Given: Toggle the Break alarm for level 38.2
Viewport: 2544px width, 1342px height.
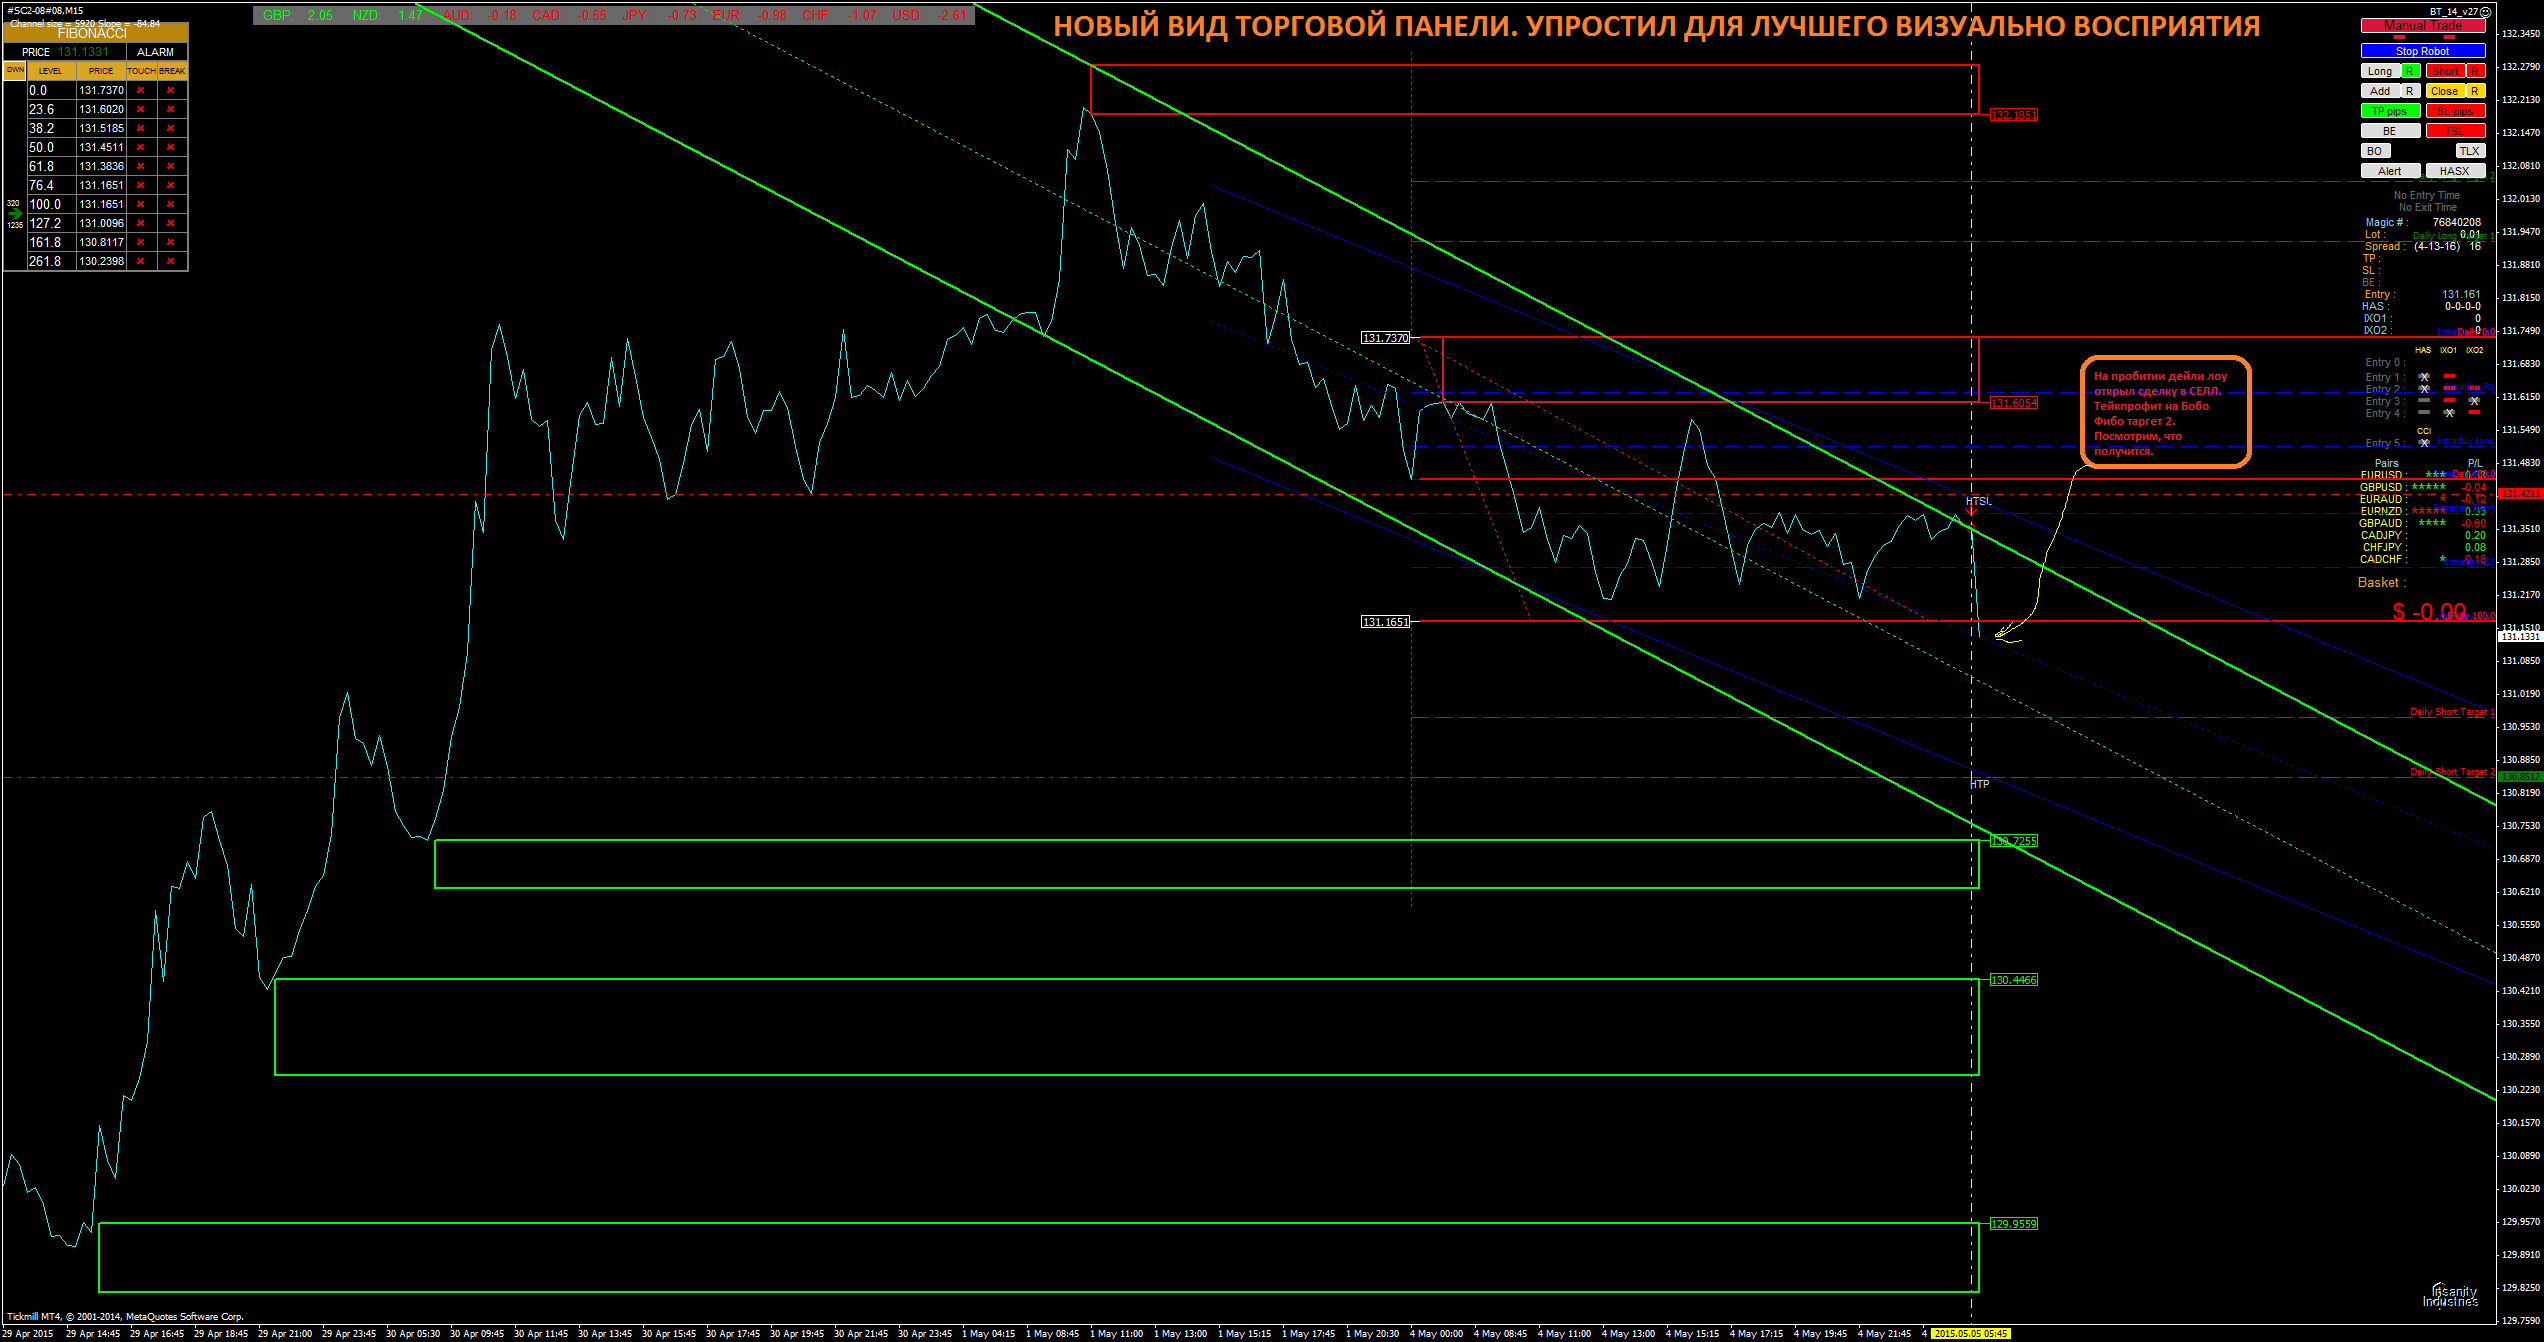Looking at the screenshot, I should click(171, 128).
